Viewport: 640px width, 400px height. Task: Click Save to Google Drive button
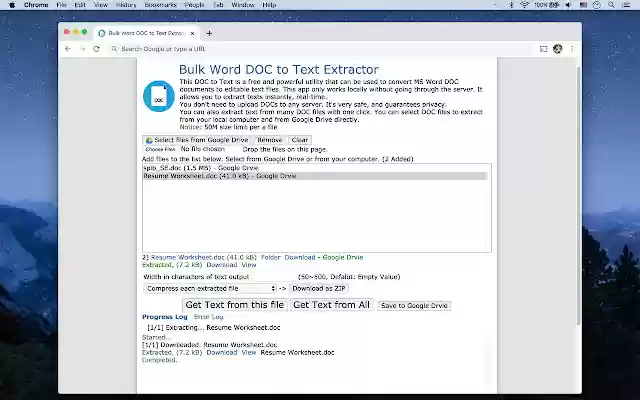coord(414,306)
